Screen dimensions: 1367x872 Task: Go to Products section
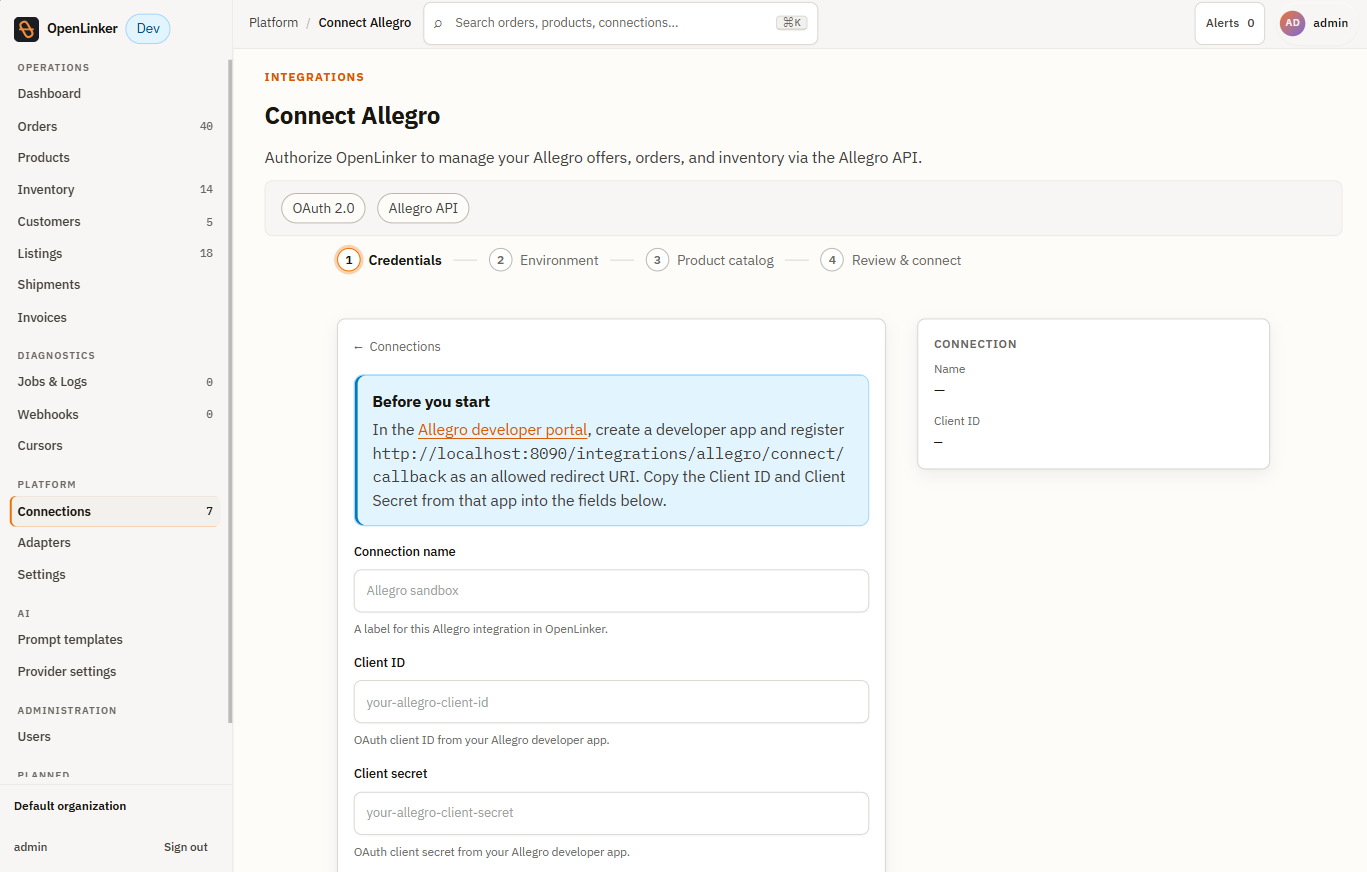pyautogui.click(x=115, y=157)
